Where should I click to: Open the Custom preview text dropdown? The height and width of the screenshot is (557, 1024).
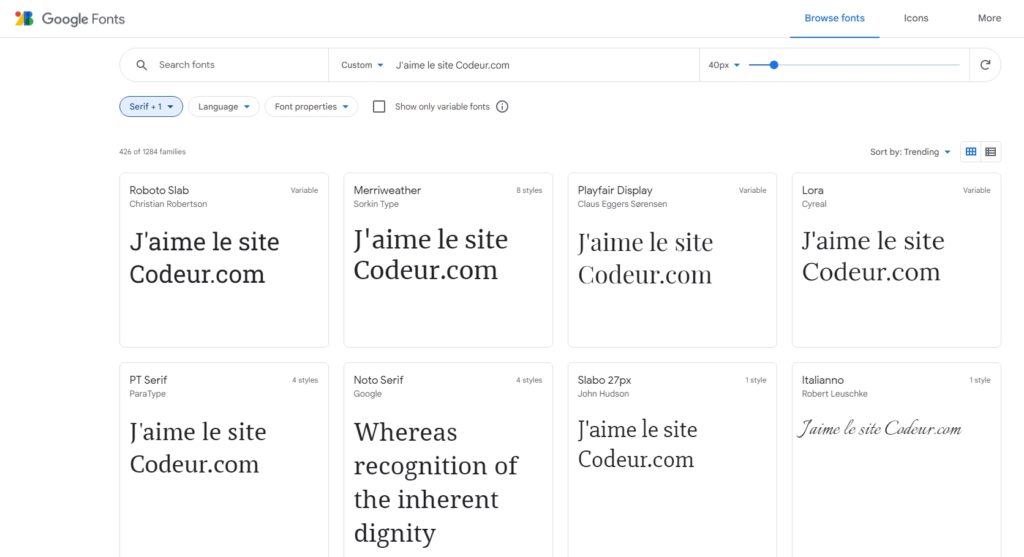pyautogui.click(x=362, y=65)
